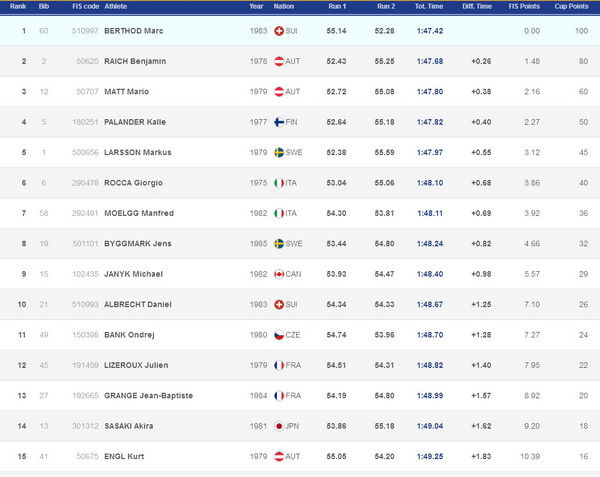
Task: Click the Swiss flag icon beside BERTHOD Marc
Action: tap(279, 31)
